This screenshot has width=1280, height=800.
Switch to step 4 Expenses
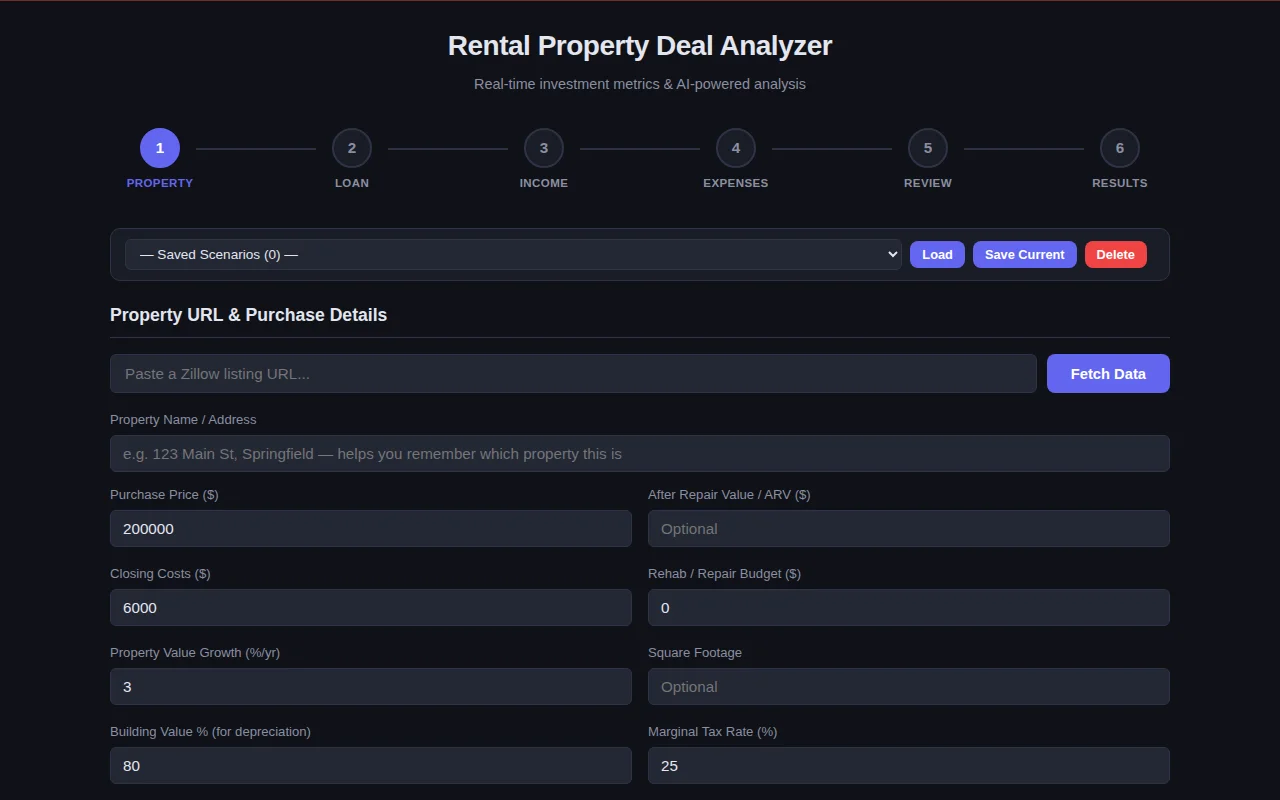coord(736,148)
